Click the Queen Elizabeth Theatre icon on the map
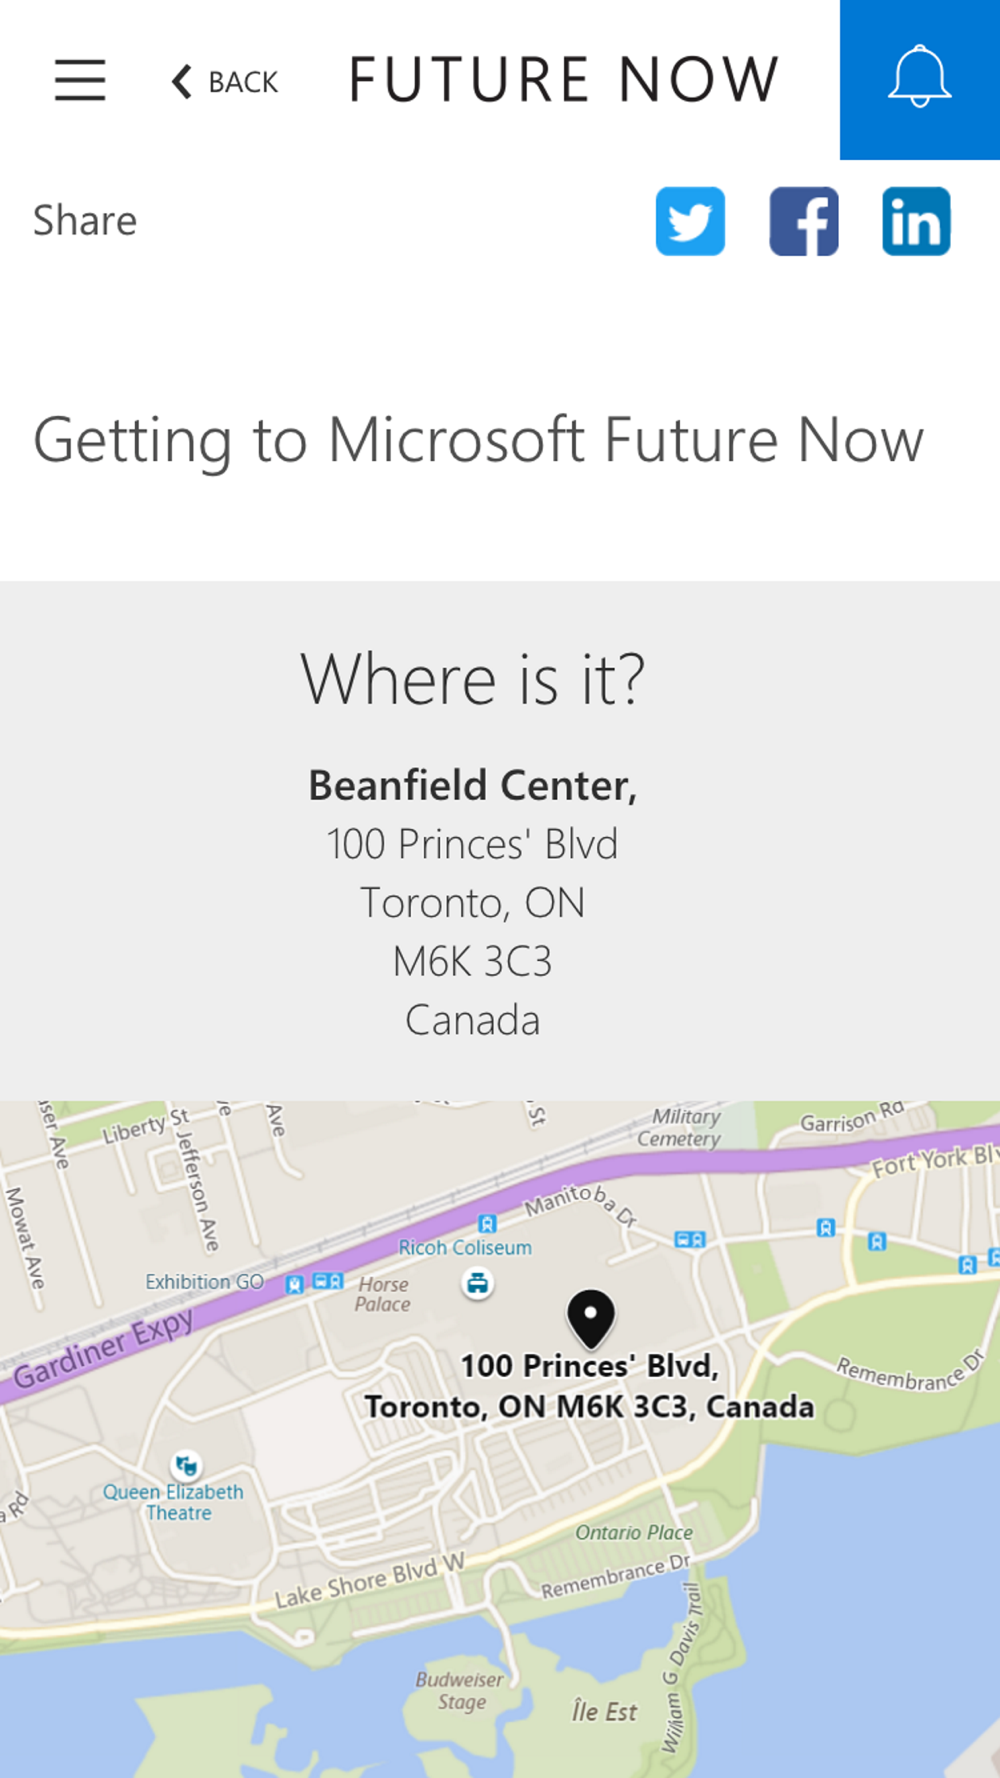This screenshot has height=1778, width=1000. click(x=186, y=1466)
